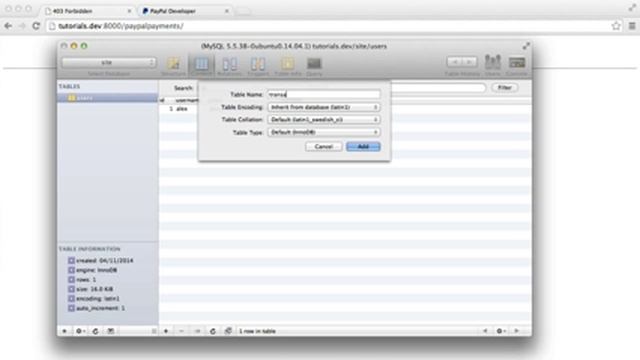The height and width of the screenshot is (360, 640).
Task: Reload the browser page
Action: (36, 26)
